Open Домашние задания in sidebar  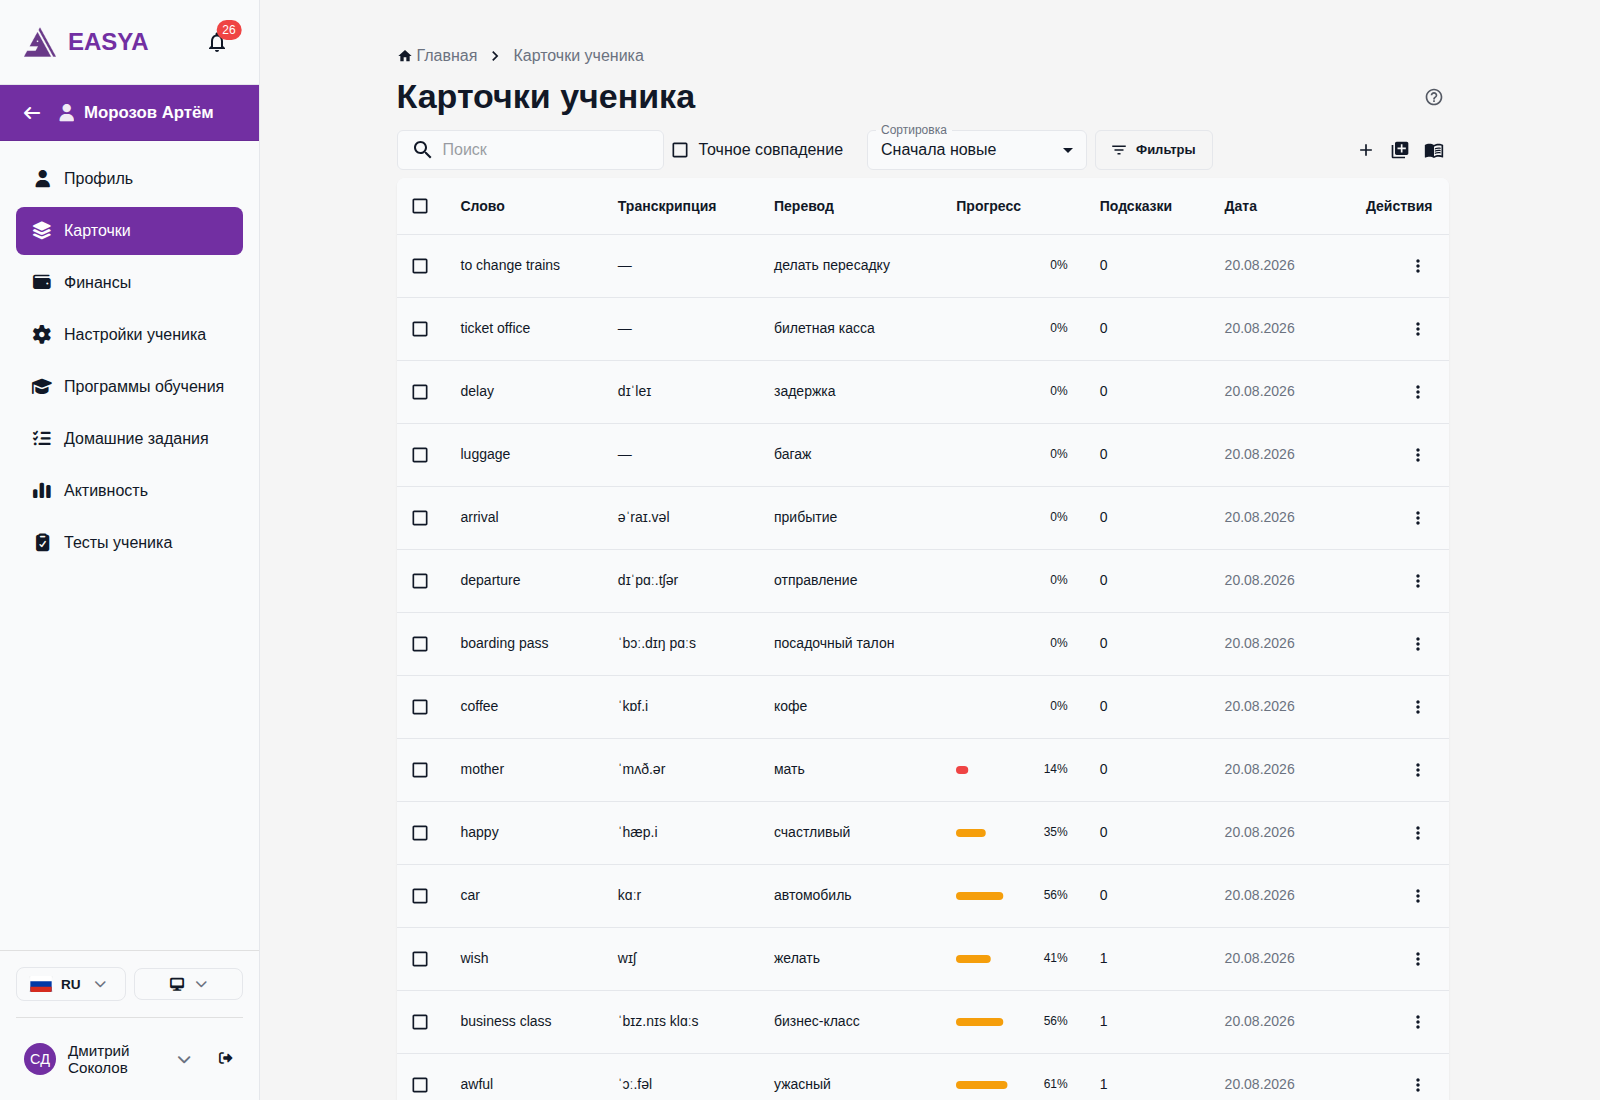pos(129,439)
